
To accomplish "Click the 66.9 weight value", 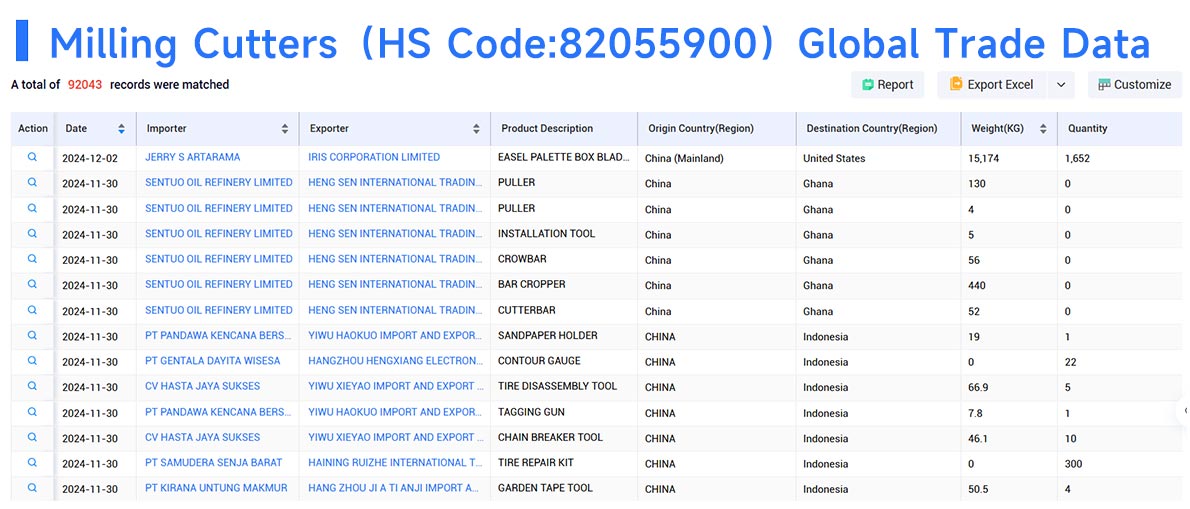I will click(x=978, y=387).
